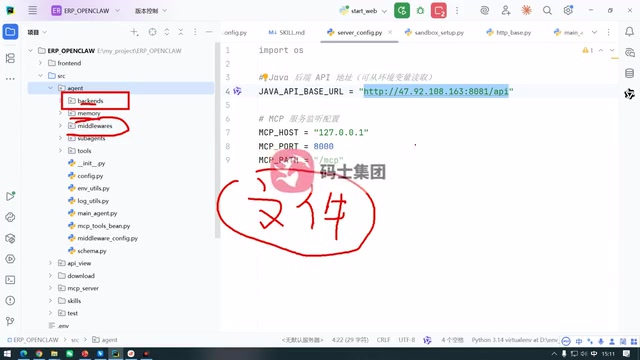The height and width of the screenshot is (360, 640).
Task: Open the Problems tool window
Action: tap(10, 300)
